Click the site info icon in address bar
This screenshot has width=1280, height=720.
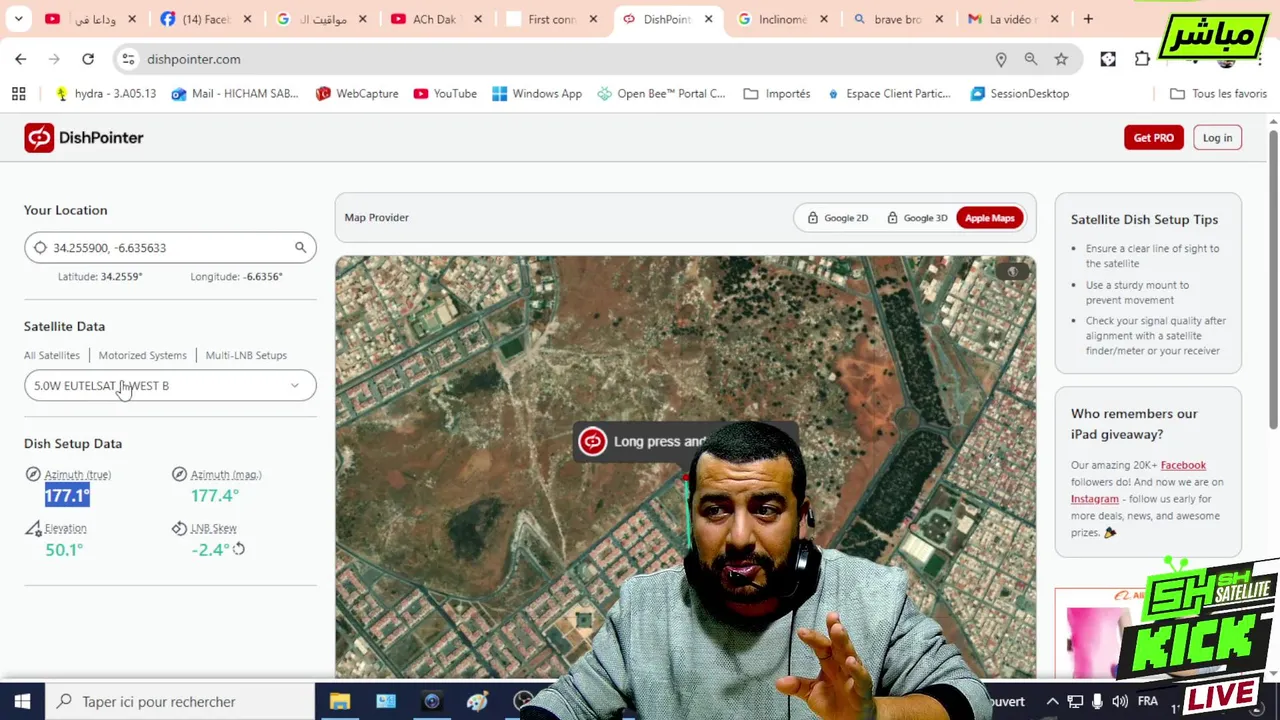tap(128, 59)
